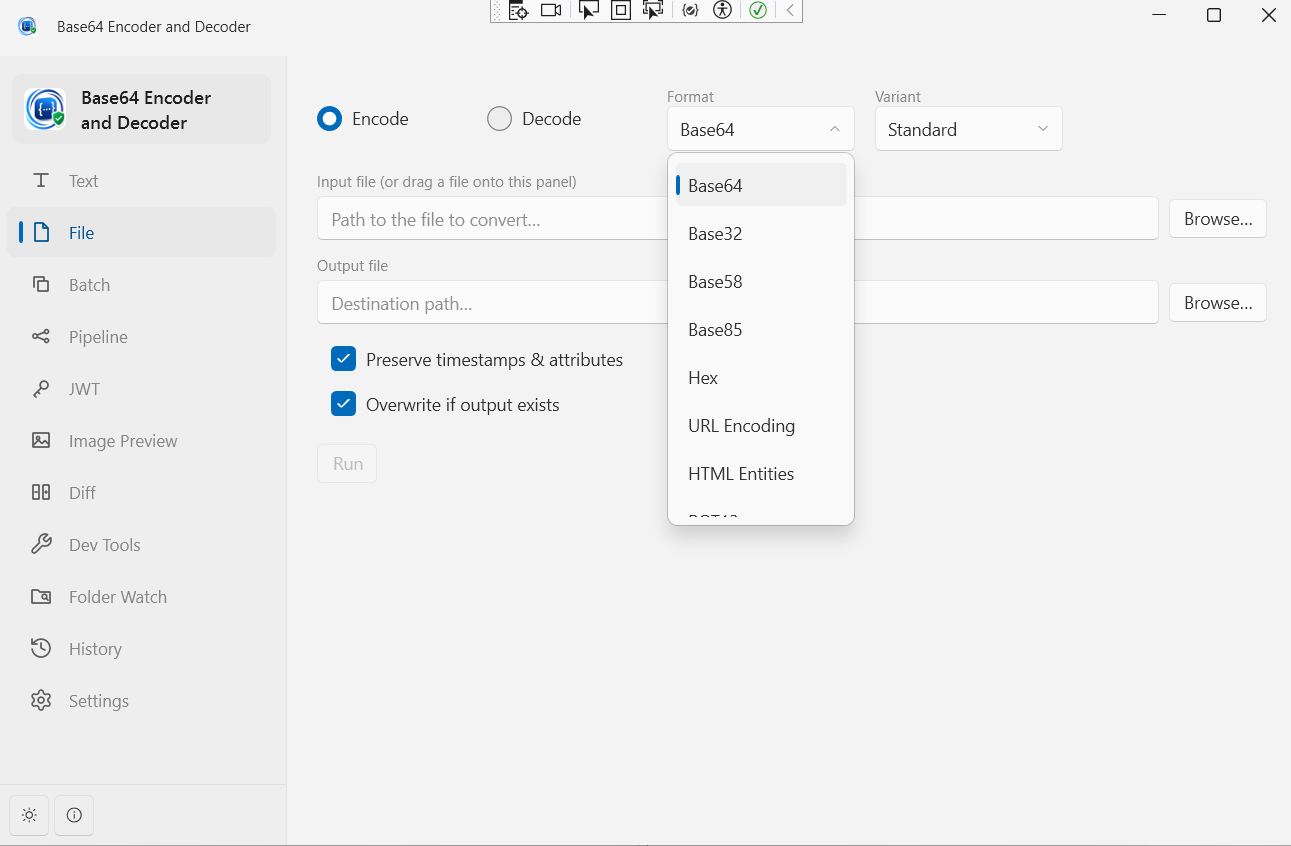Go to the Diff page label
The width and height of the screenshot is (1291, 846).
[x=83, y=493]
